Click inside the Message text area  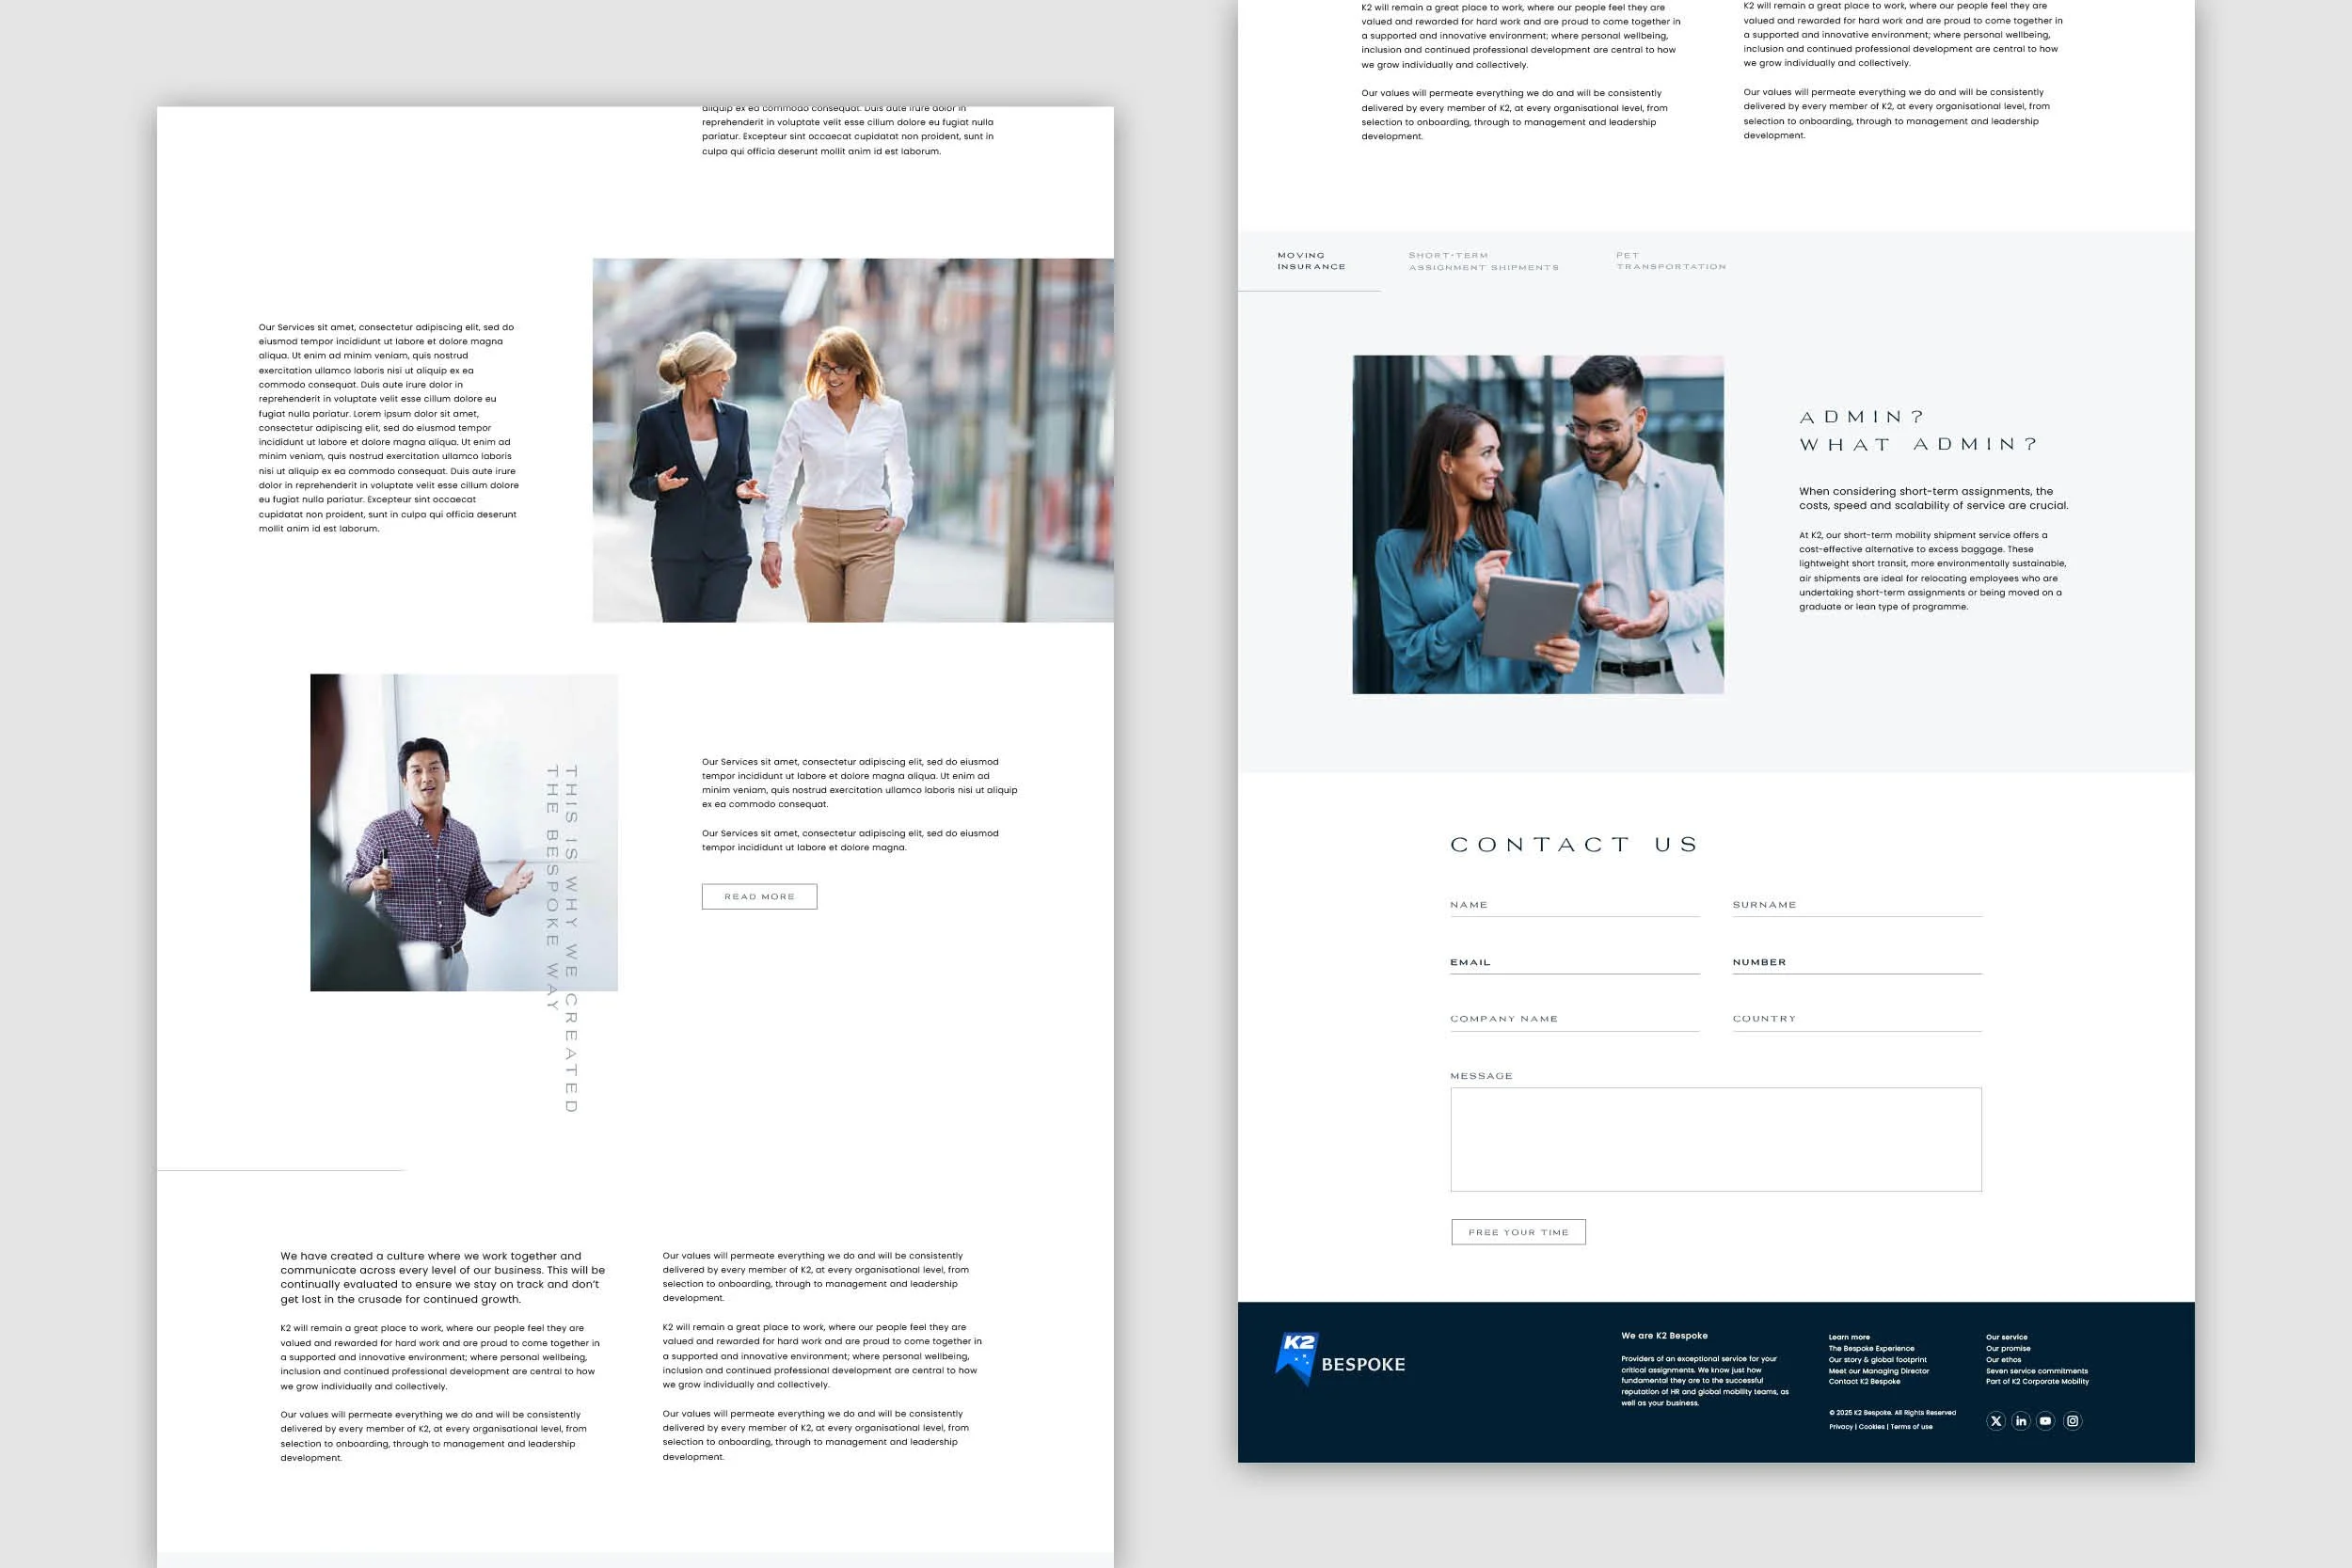pyautogui.click(x=1715, y=1139)
